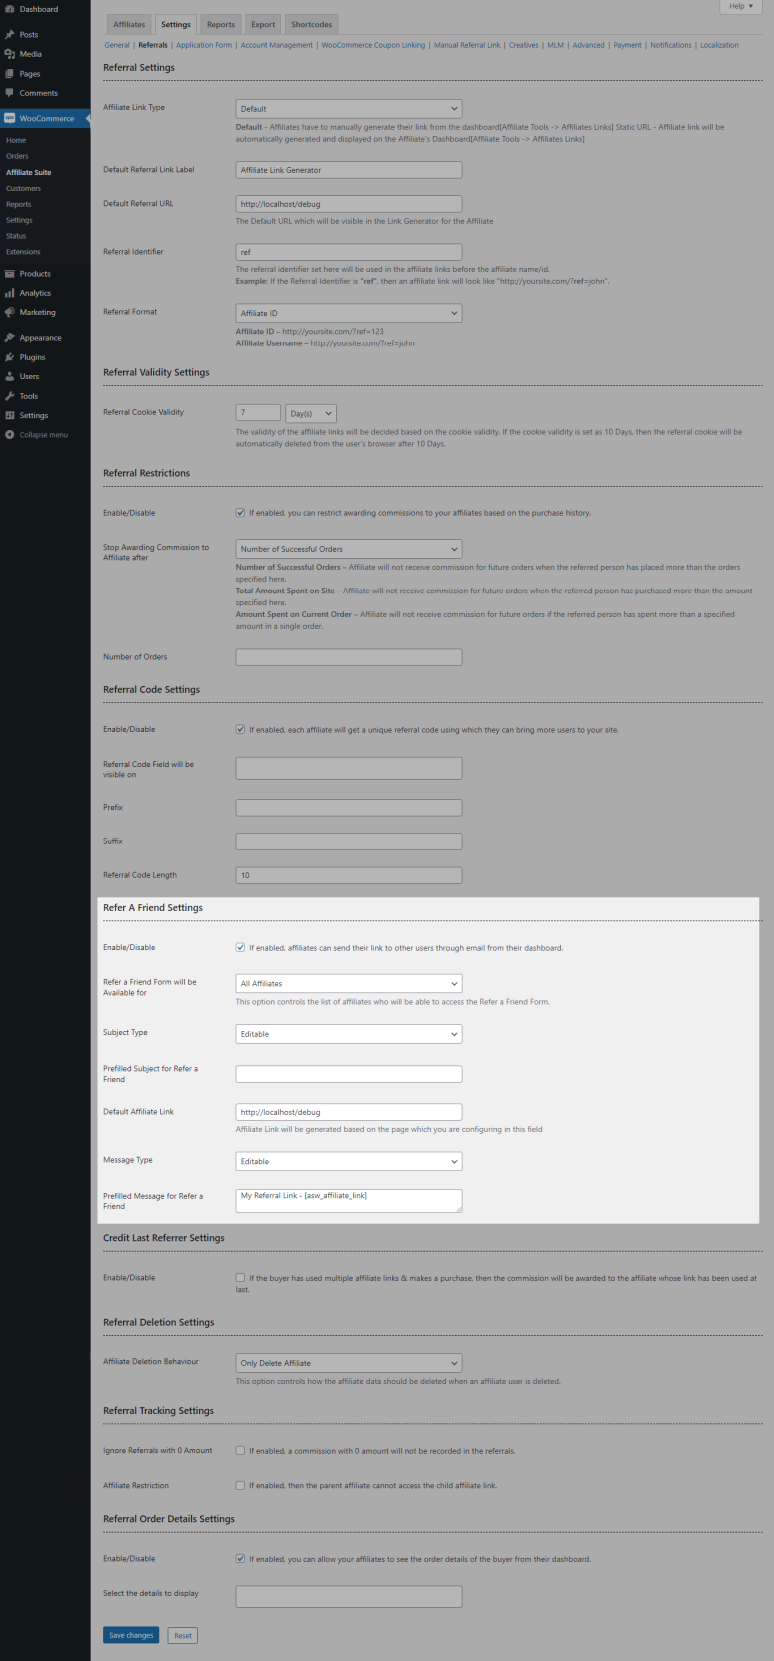Screen dimensions: 774x1661
Task: Open Stop Awarding Commission dropdown
Action: pos(349,549)
